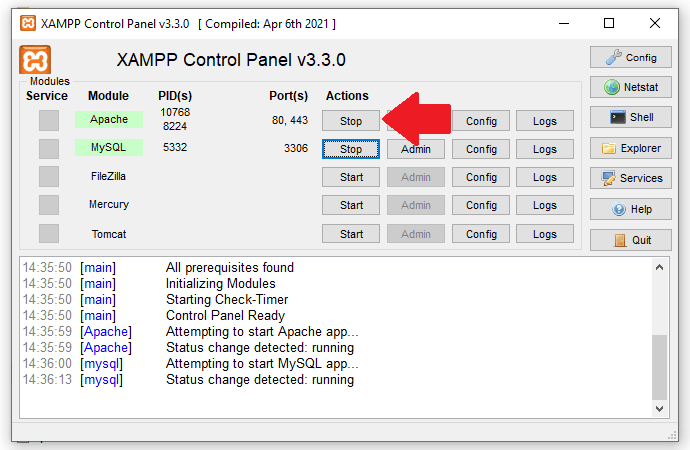Click the Mercury module name

coord(109,205)
